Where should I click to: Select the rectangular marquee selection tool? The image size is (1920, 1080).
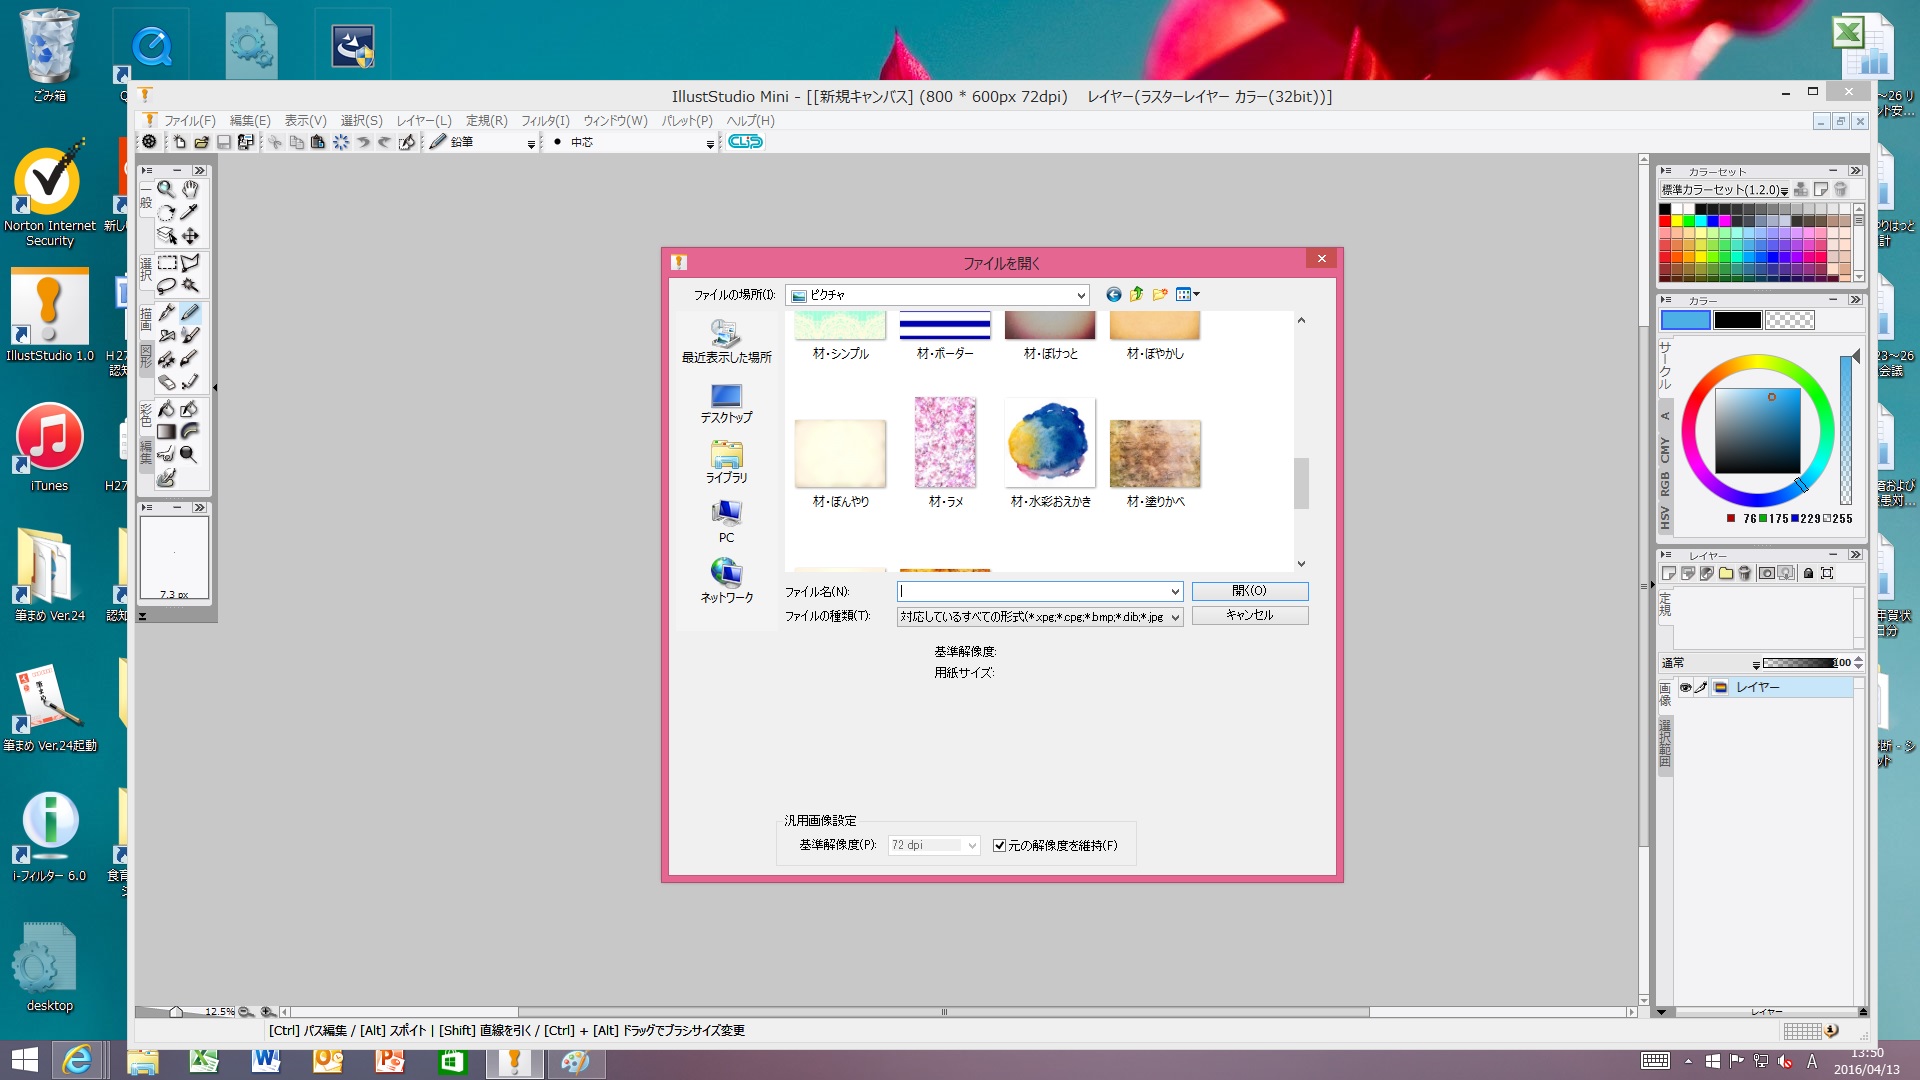(x=167, y=263)
